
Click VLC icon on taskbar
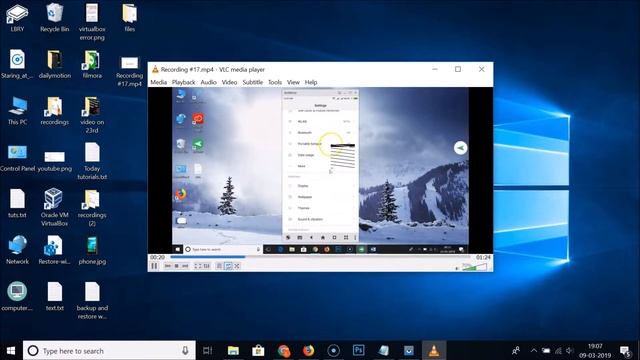pos(433,351)
